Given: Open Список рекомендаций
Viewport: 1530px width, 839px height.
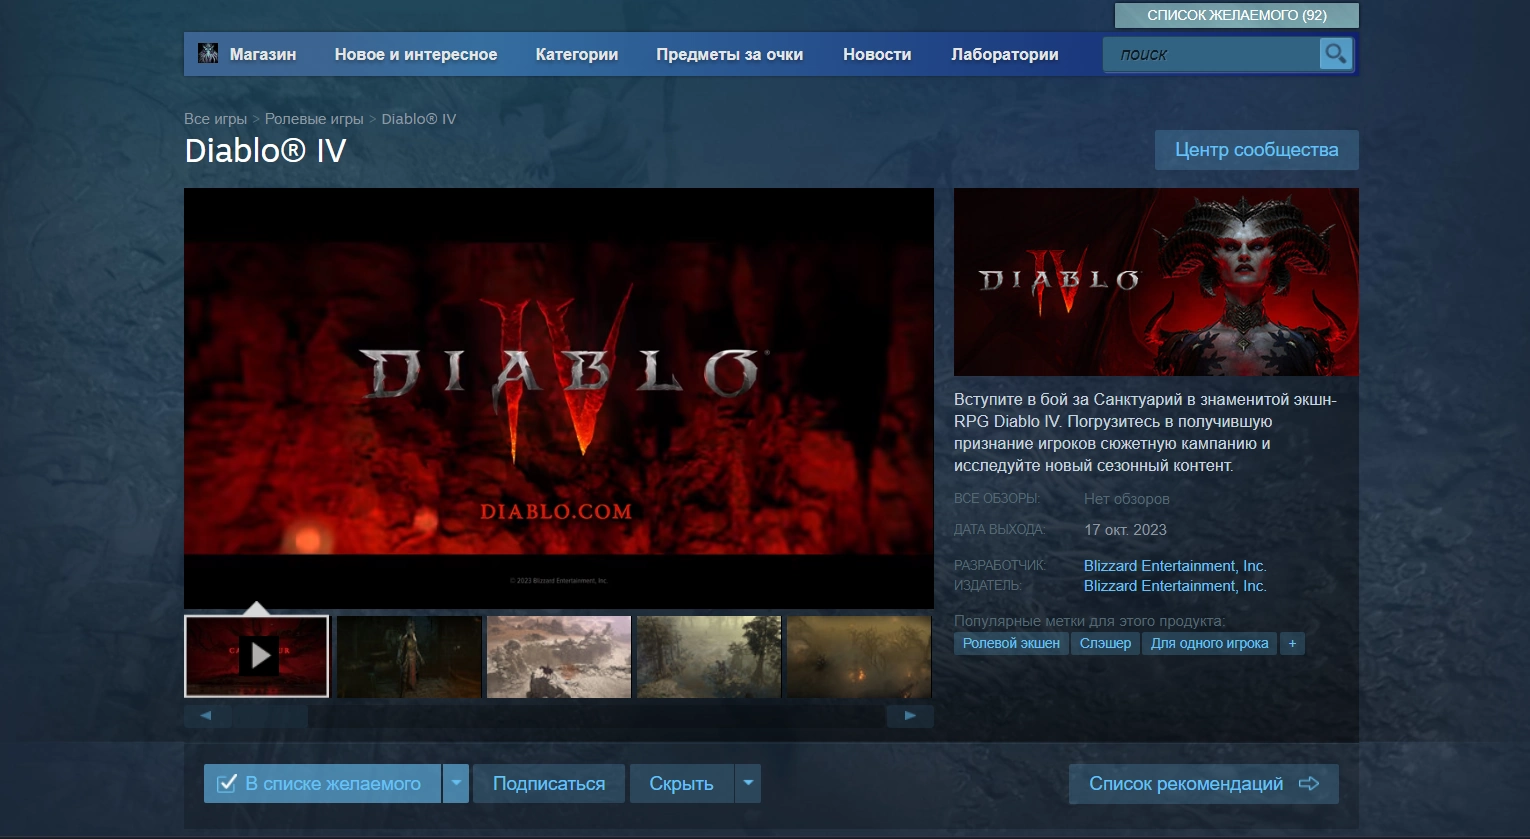Looking at the screenshot, I should pyautogui.click(x=1204, y=783).
